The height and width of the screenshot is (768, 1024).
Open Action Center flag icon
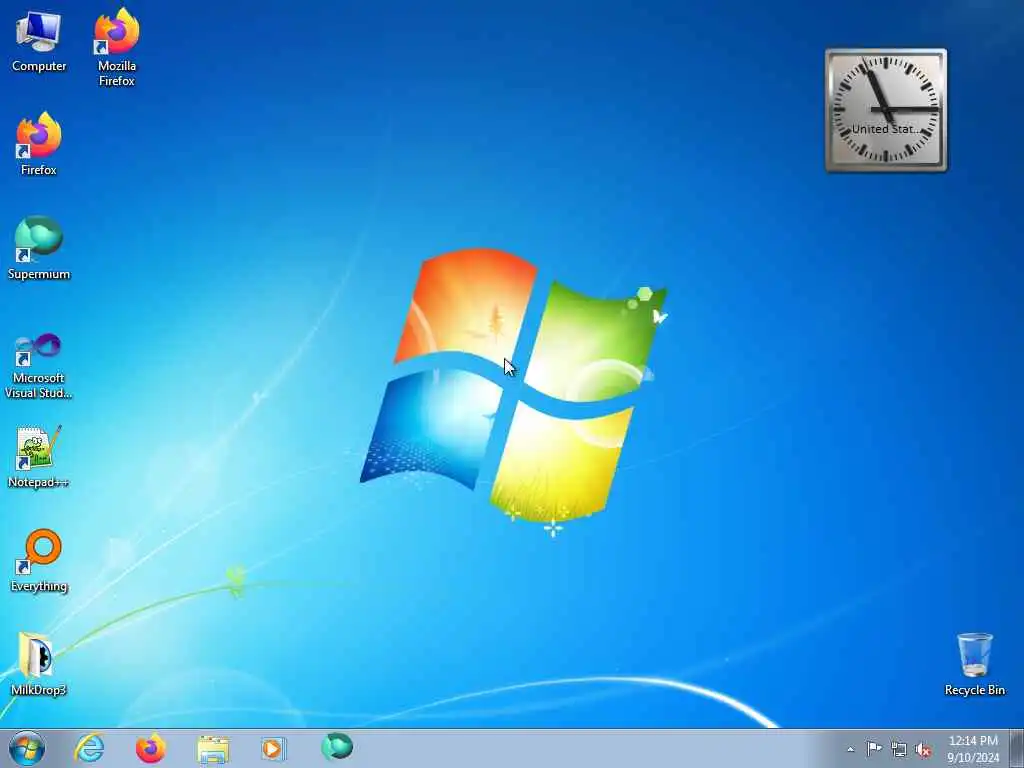[x=874, y=749]
